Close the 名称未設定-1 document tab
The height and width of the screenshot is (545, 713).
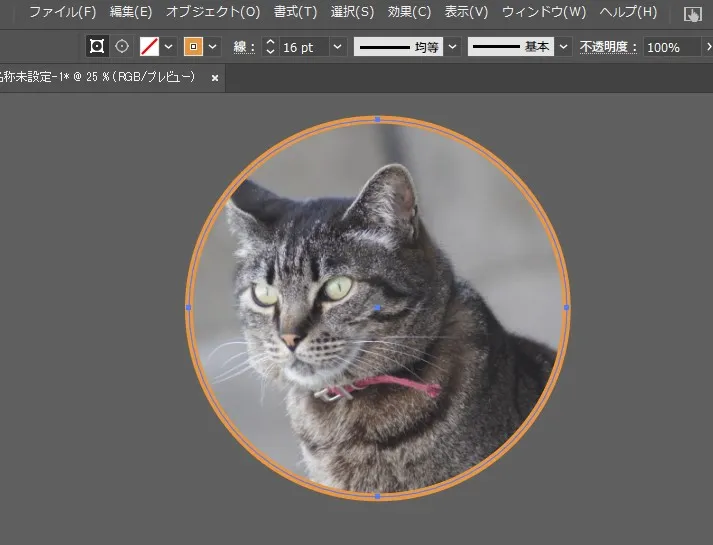point(215,78)
